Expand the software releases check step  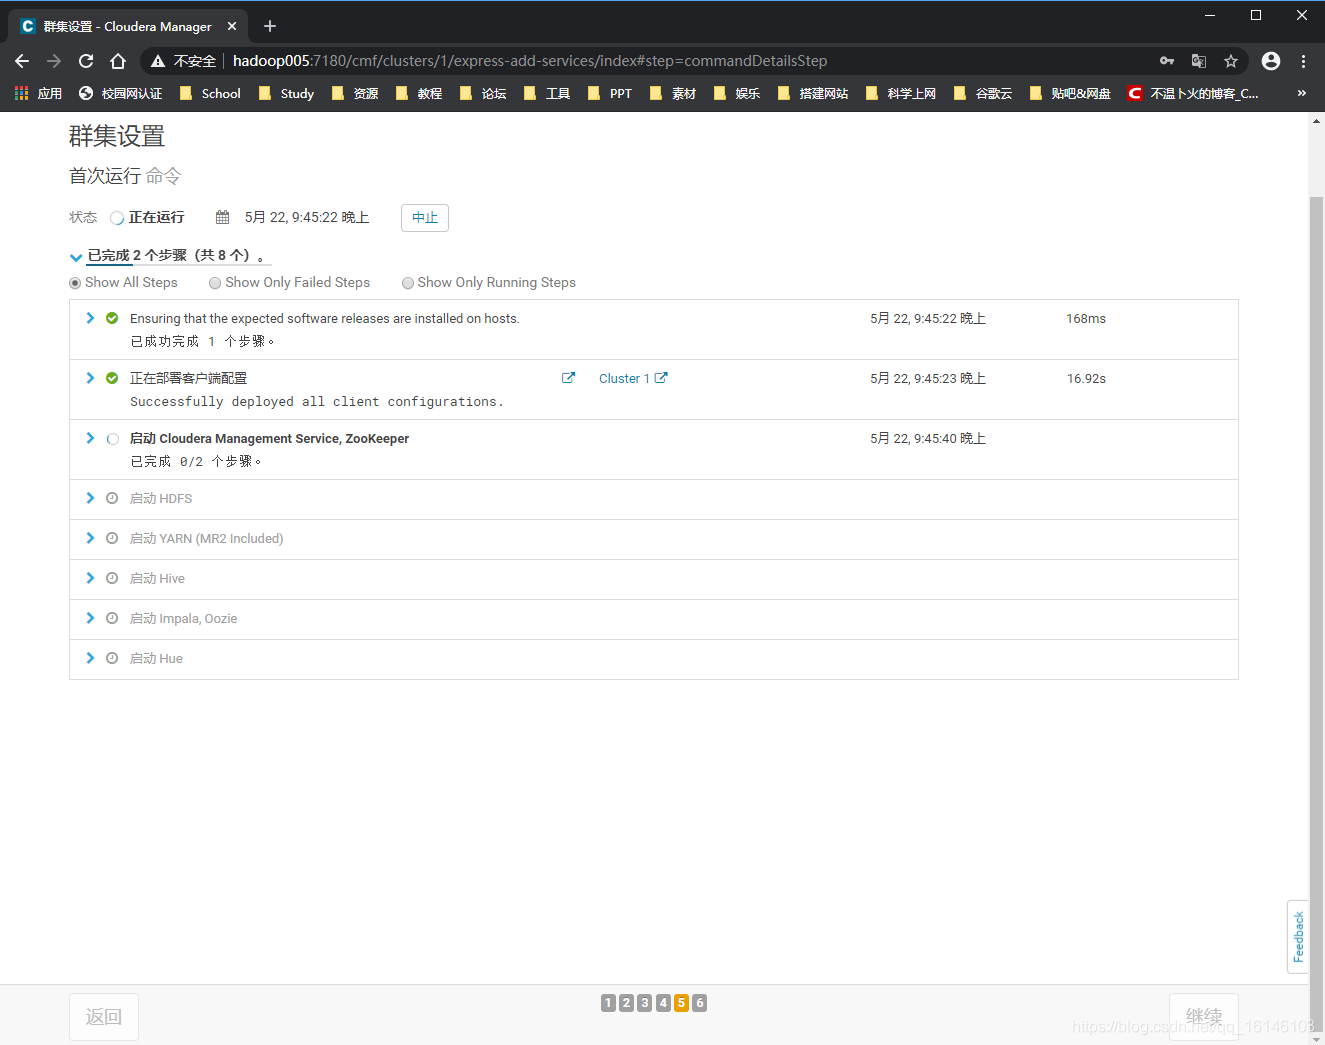coord(90,318)
